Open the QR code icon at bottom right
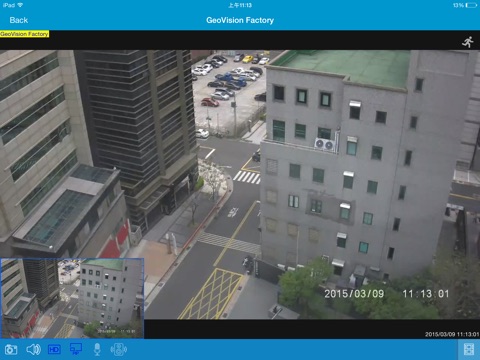480x360 pixels. click(x=469, y=349)
